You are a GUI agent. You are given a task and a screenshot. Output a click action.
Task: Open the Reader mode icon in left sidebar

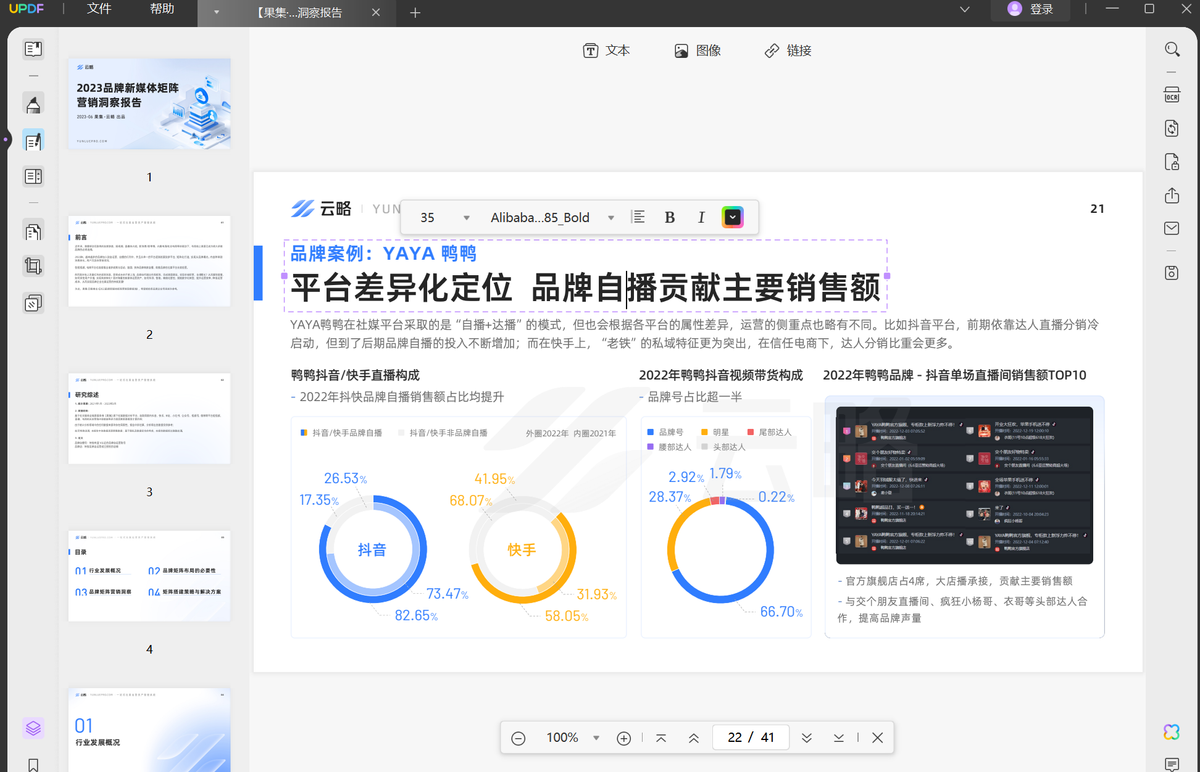33,49
